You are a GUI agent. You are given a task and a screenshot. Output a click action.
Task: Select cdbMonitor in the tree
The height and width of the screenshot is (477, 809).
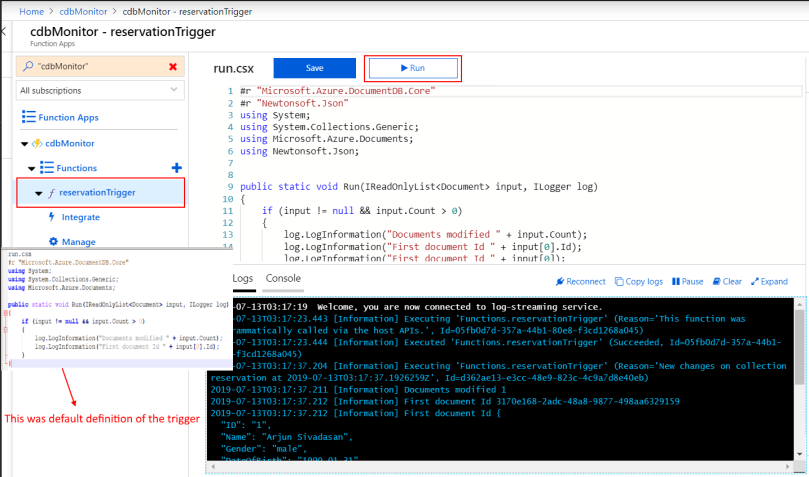tap(70, 143)
